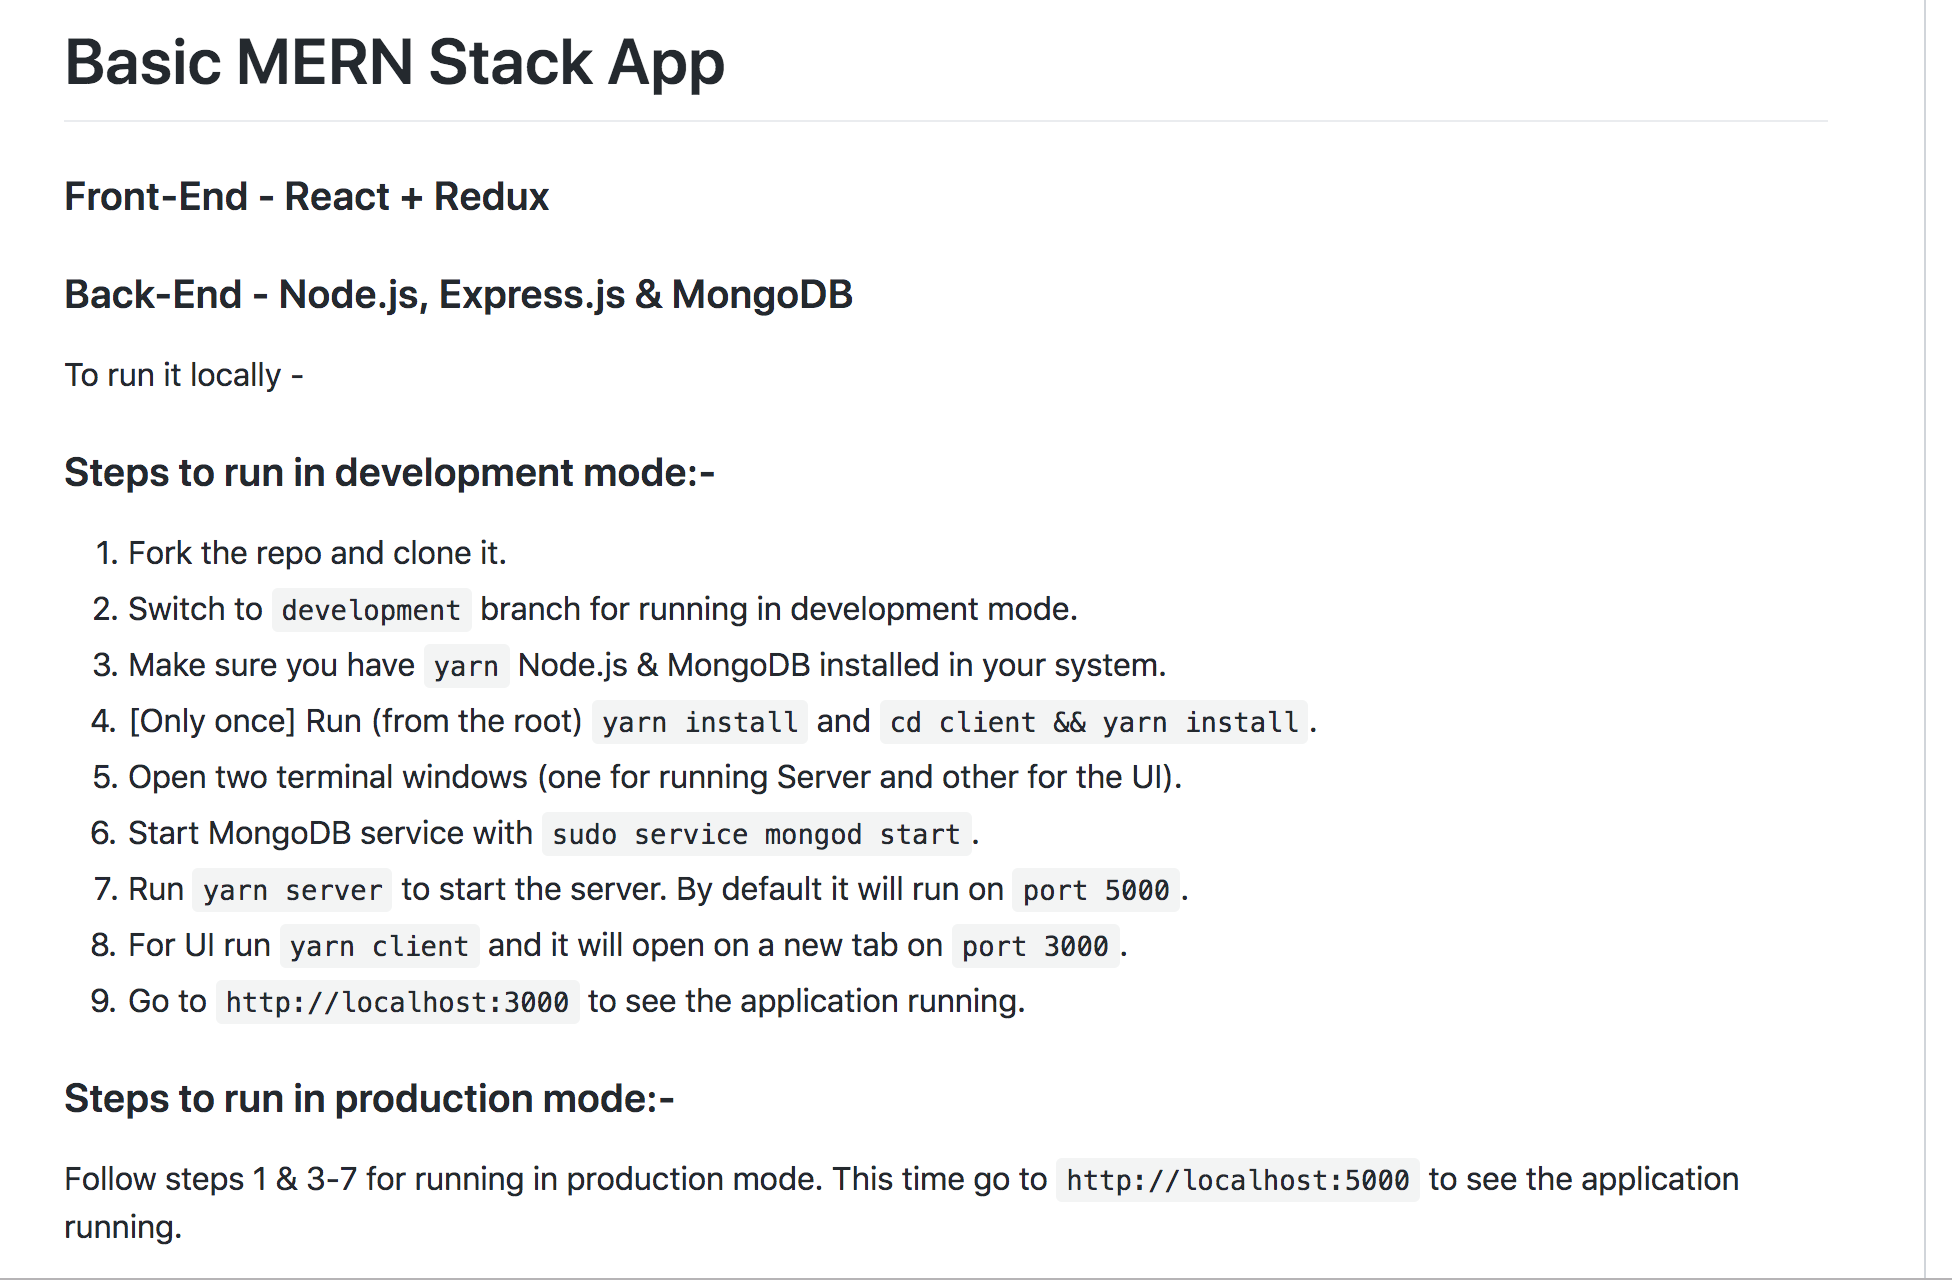
Task: Click the "Steps to run in development mode:-" heading
Action: tap(389, 473)
